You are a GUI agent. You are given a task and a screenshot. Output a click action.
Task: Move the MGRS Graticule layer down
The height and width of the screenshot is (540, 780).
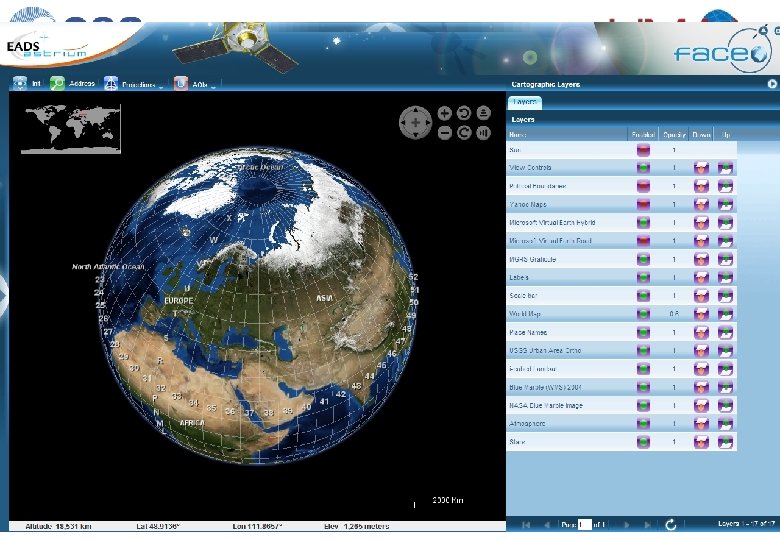tap(701, 259)
